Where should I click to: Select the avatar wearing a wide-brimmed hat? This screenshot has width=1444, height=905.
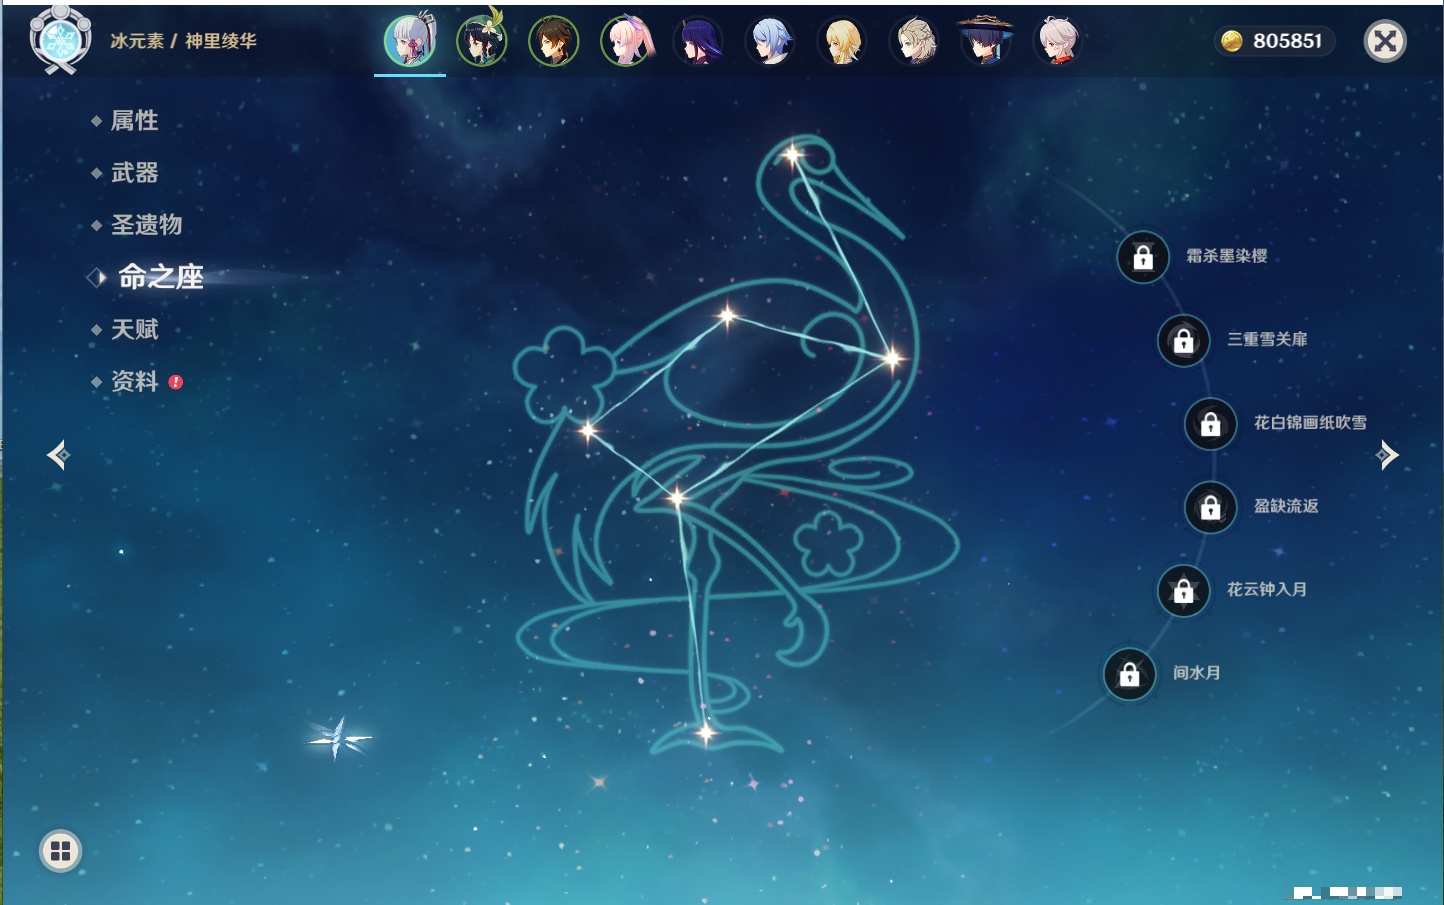click(x=986, y=41)
